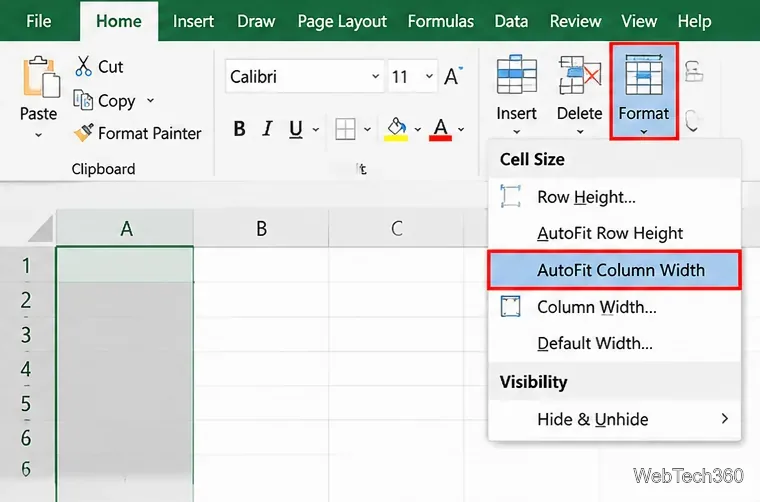The image size is (760, 502).
Task: Open the font size 11 dropdown
Action: point(429,76)
